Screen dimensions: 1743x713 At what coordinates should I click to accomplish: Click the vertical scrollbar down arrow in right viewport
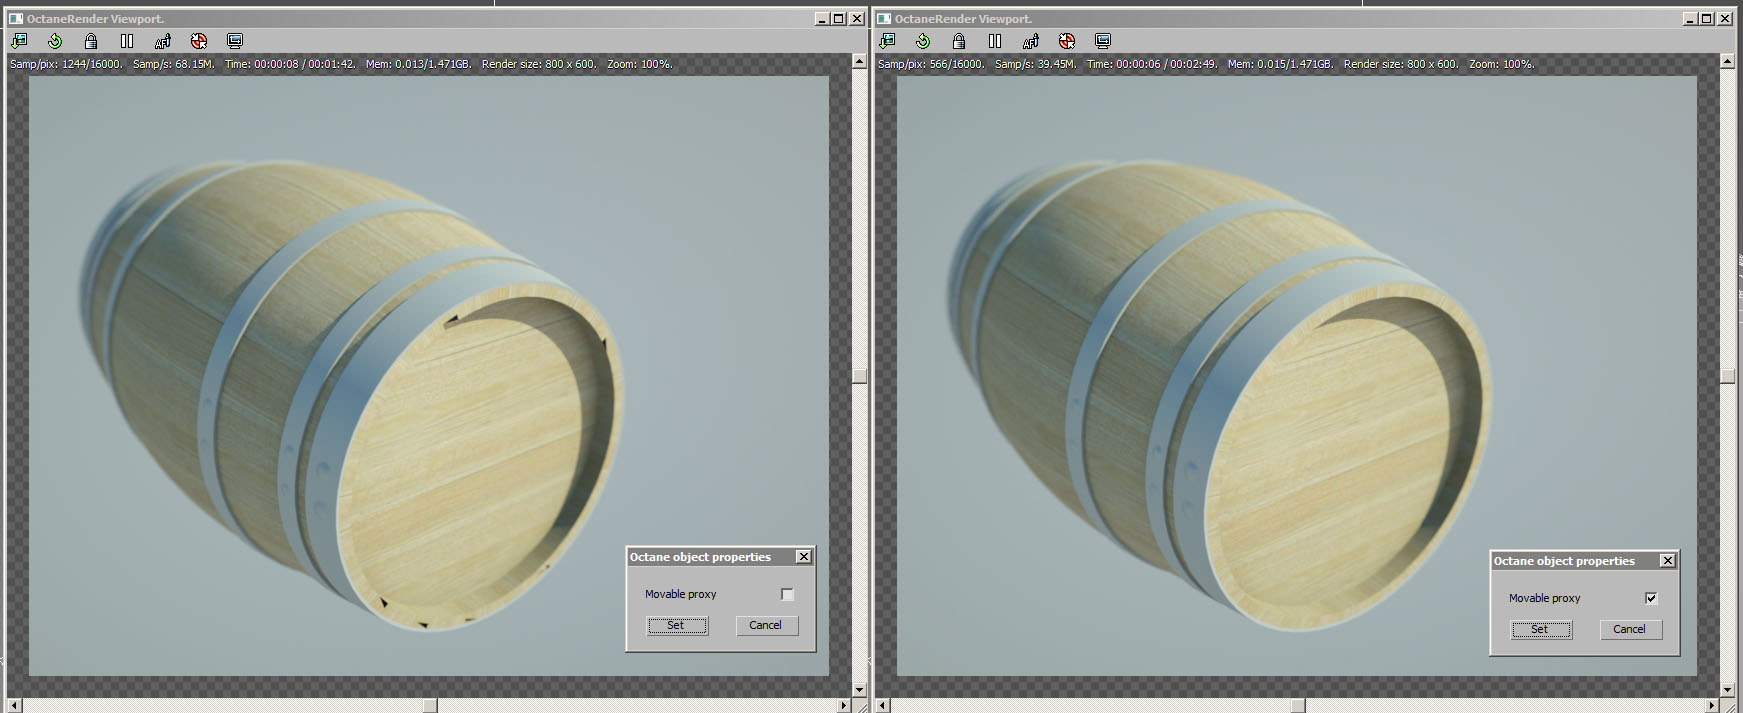coord(1727,690)
